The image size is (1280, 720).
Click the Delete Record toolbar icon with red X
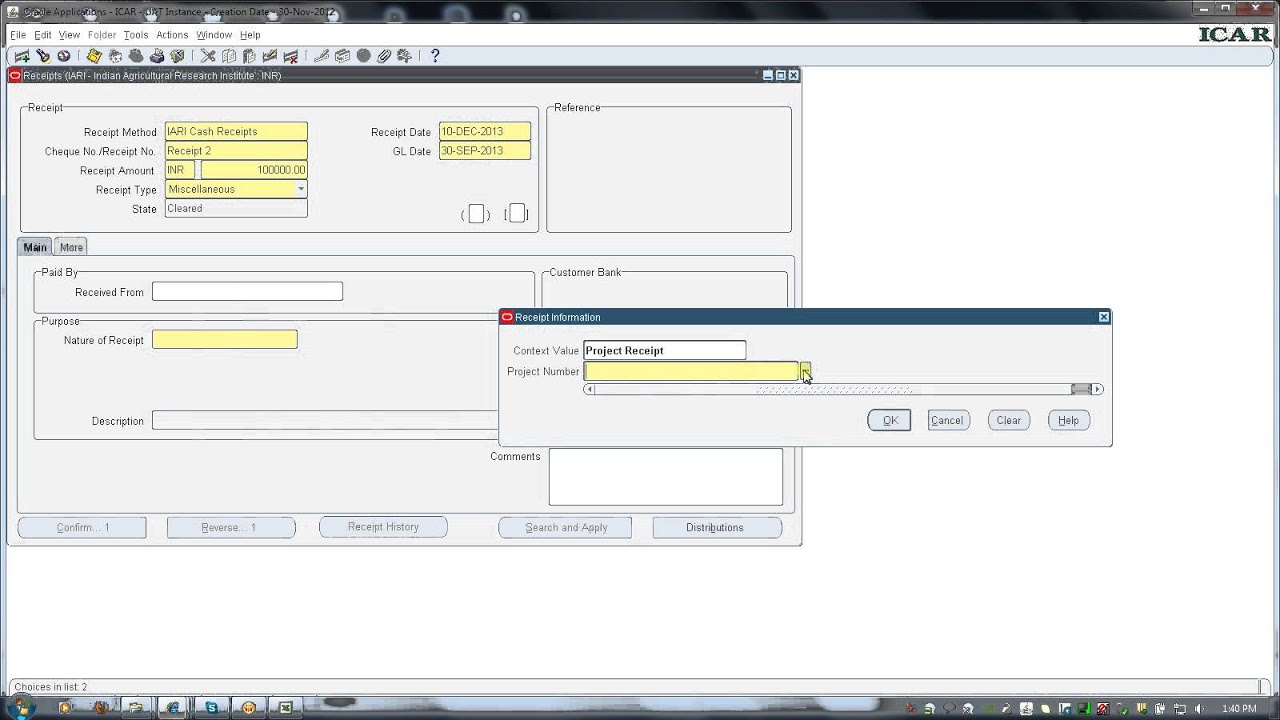coord(291,56)
